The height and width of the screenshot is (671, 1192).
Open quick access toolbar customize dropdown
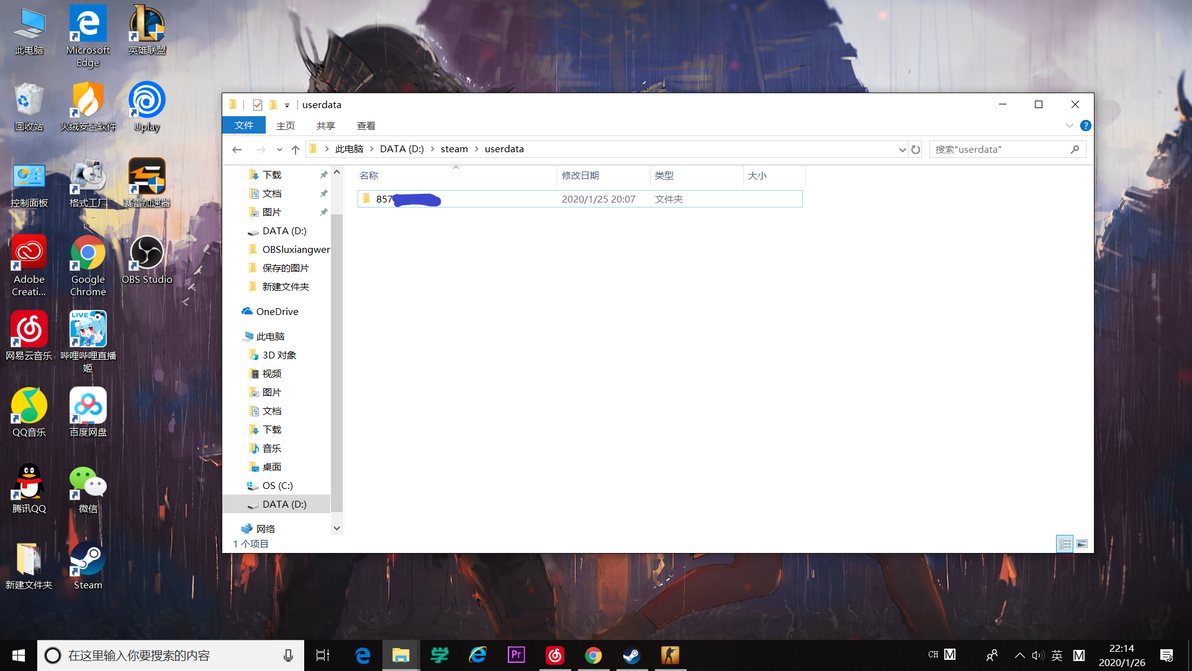coord(287,105)
